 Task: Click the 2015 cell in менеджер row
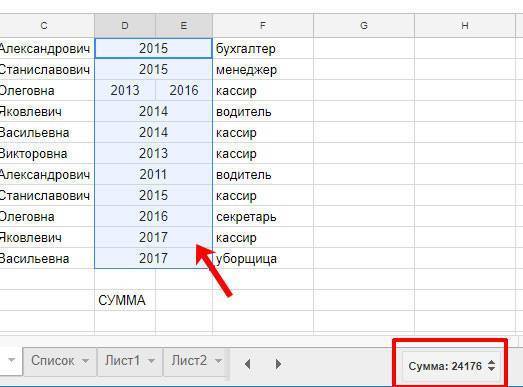pyautogui.click(x=153, y=70)
